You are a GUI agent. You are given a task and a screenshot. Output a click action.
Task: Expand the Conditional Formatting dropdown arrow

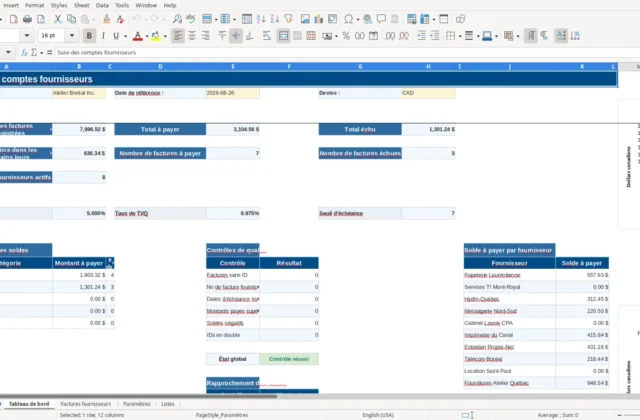point(518,36)
